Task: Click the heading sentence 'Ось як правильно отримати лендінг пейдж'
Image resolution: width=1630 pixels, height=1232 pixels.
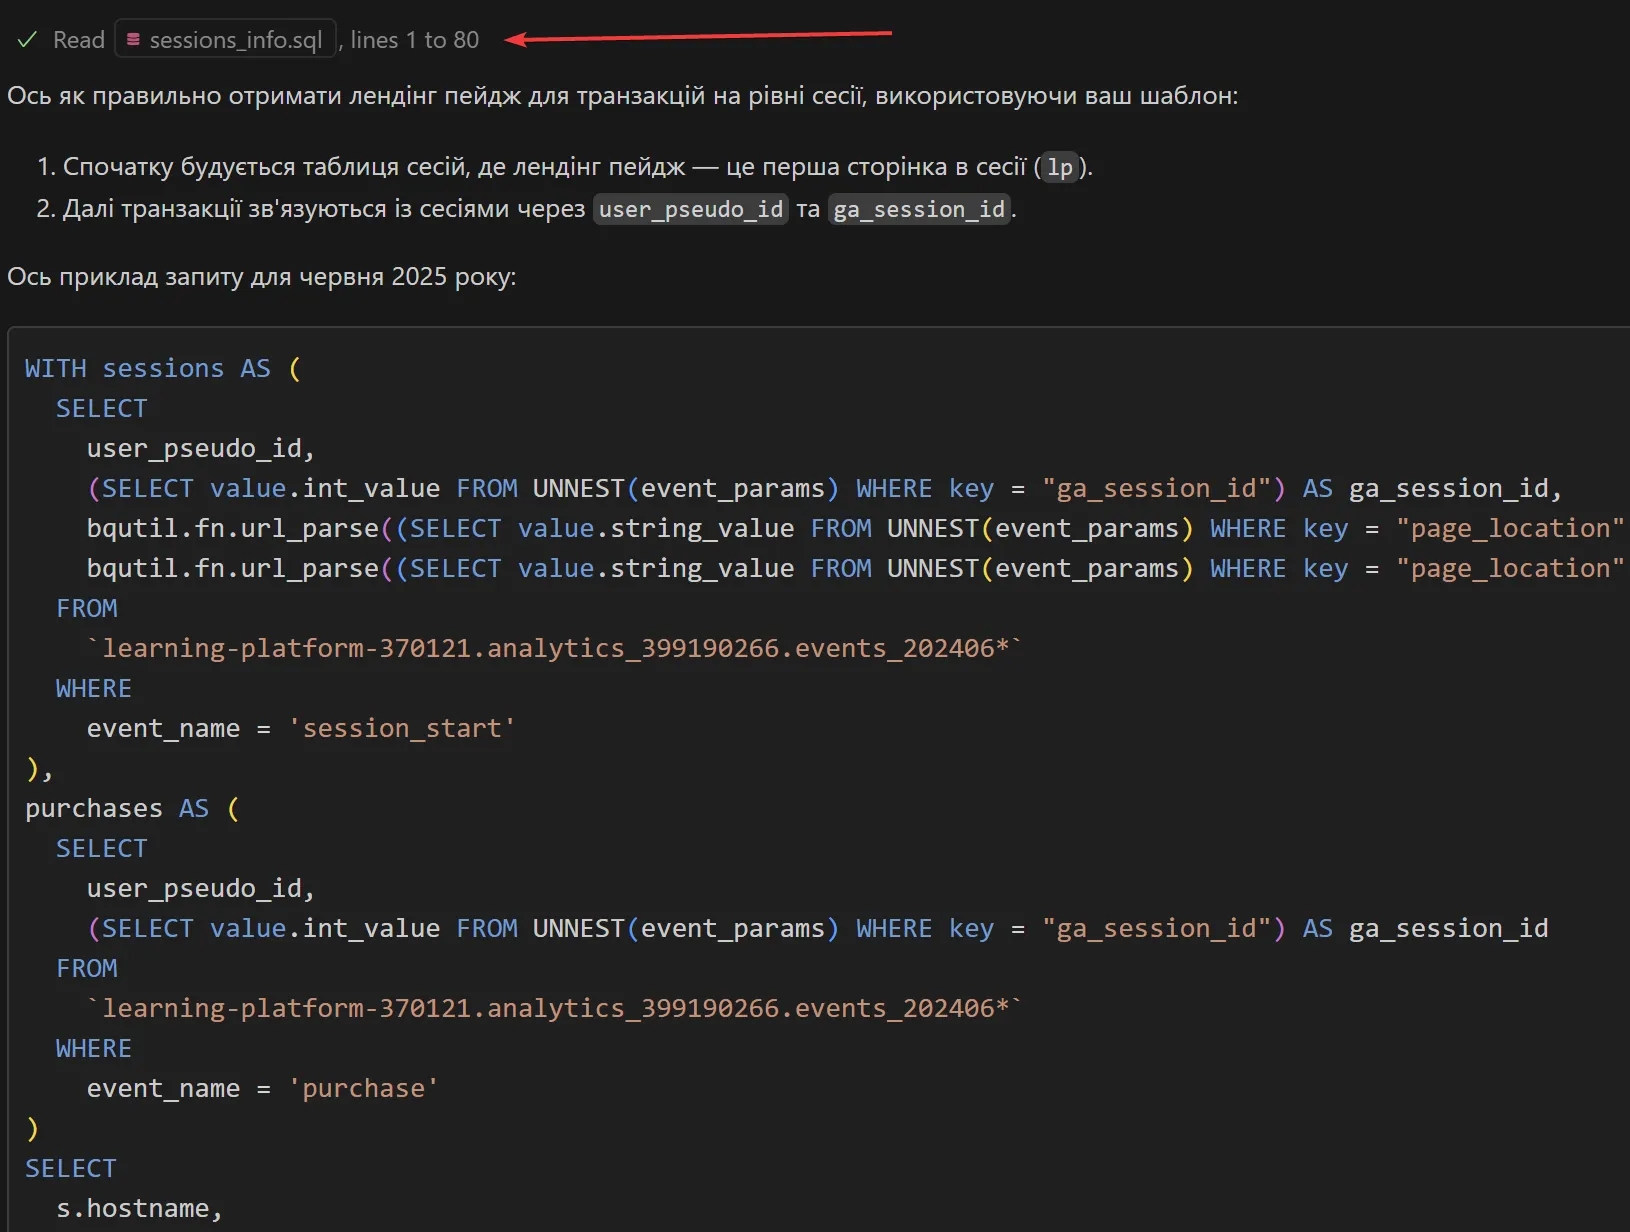Action: [x=622, y=96]
